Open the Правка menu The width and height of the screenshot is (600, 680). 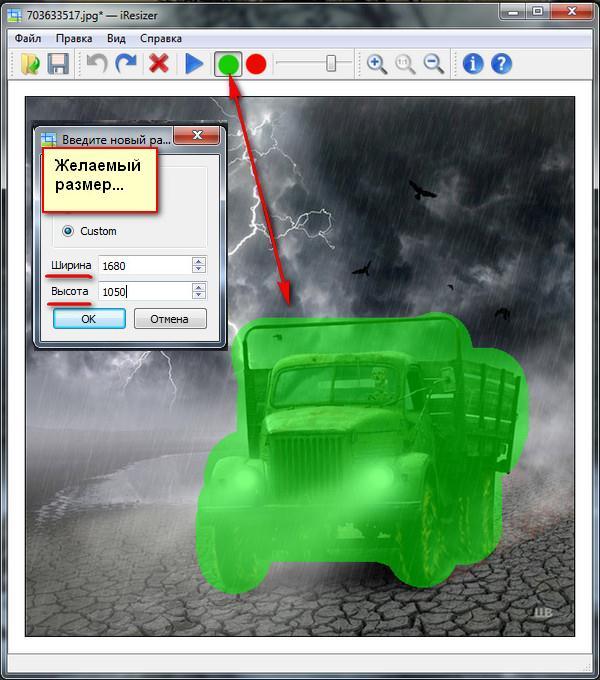(74, 38)
